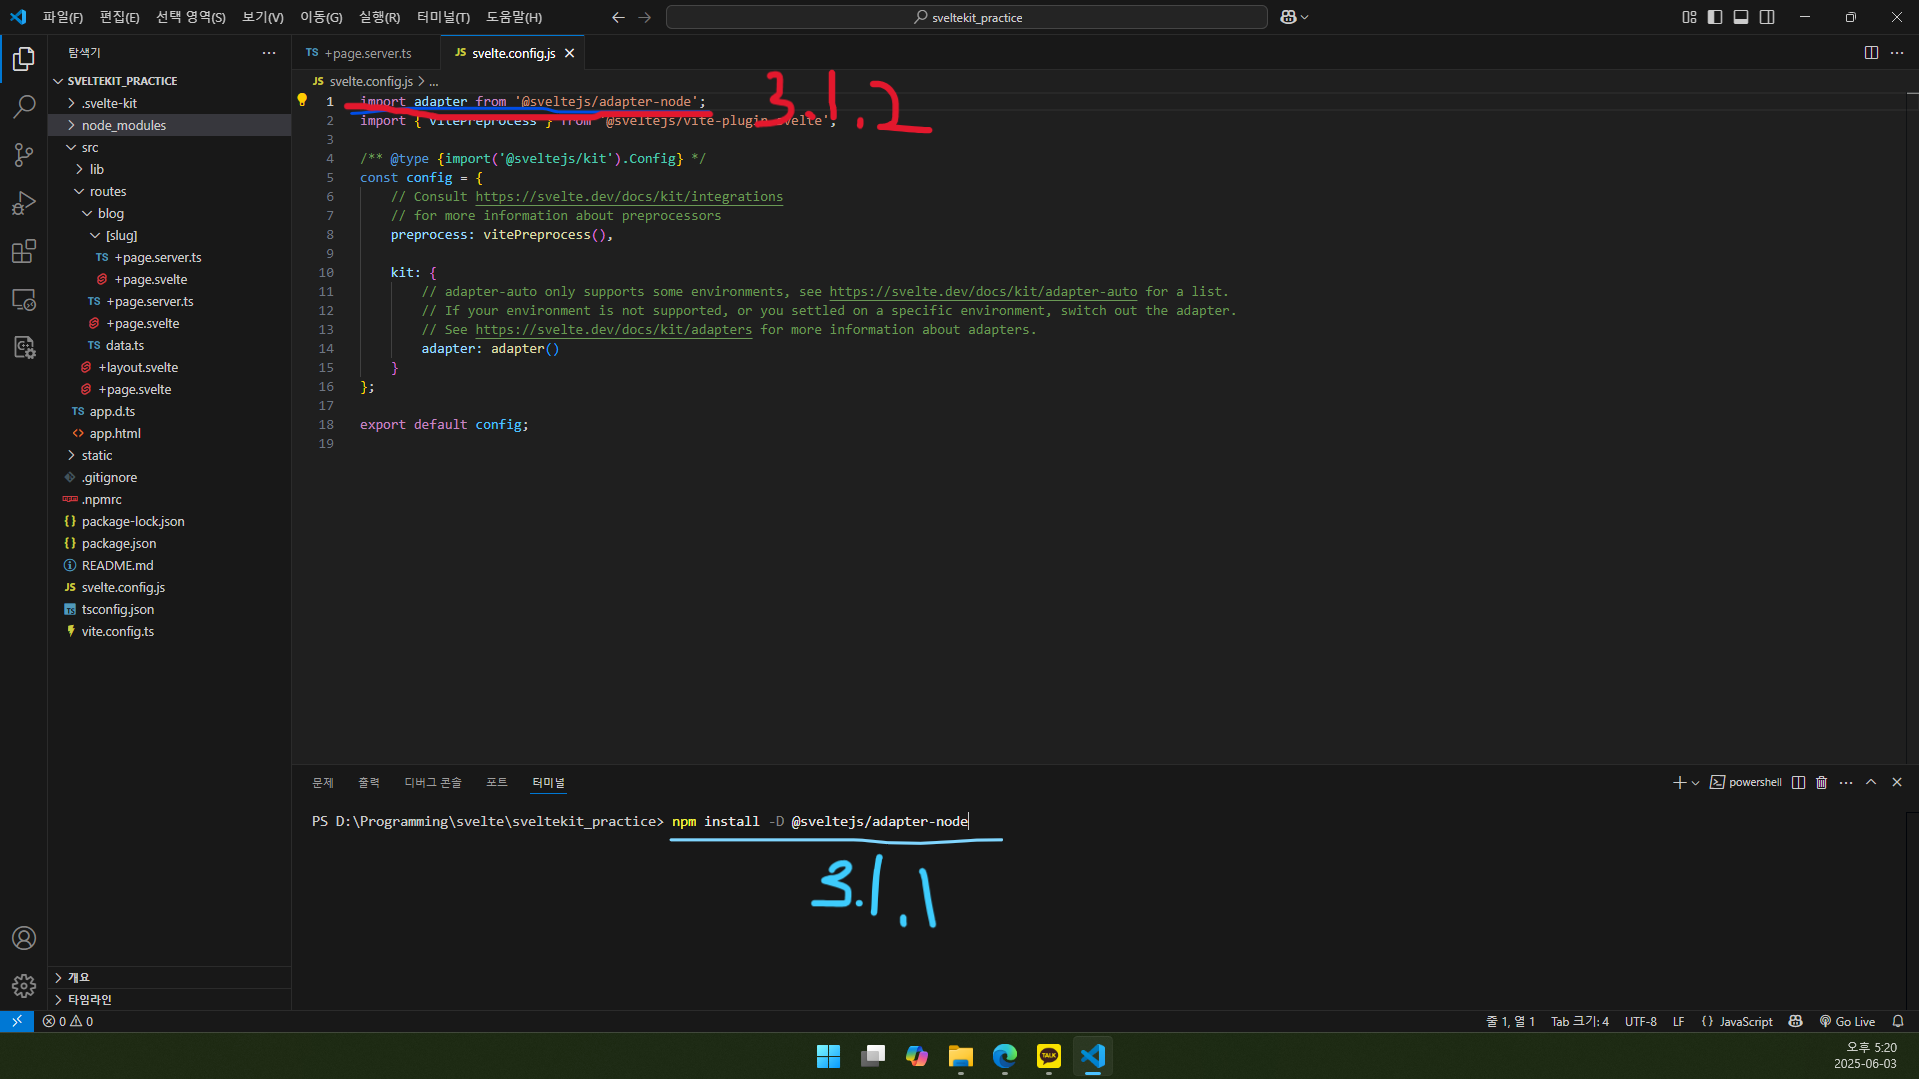Switch to the 문제 problems panel tab
This screenshot has height=1079, width=1919.
coord(323,782)
